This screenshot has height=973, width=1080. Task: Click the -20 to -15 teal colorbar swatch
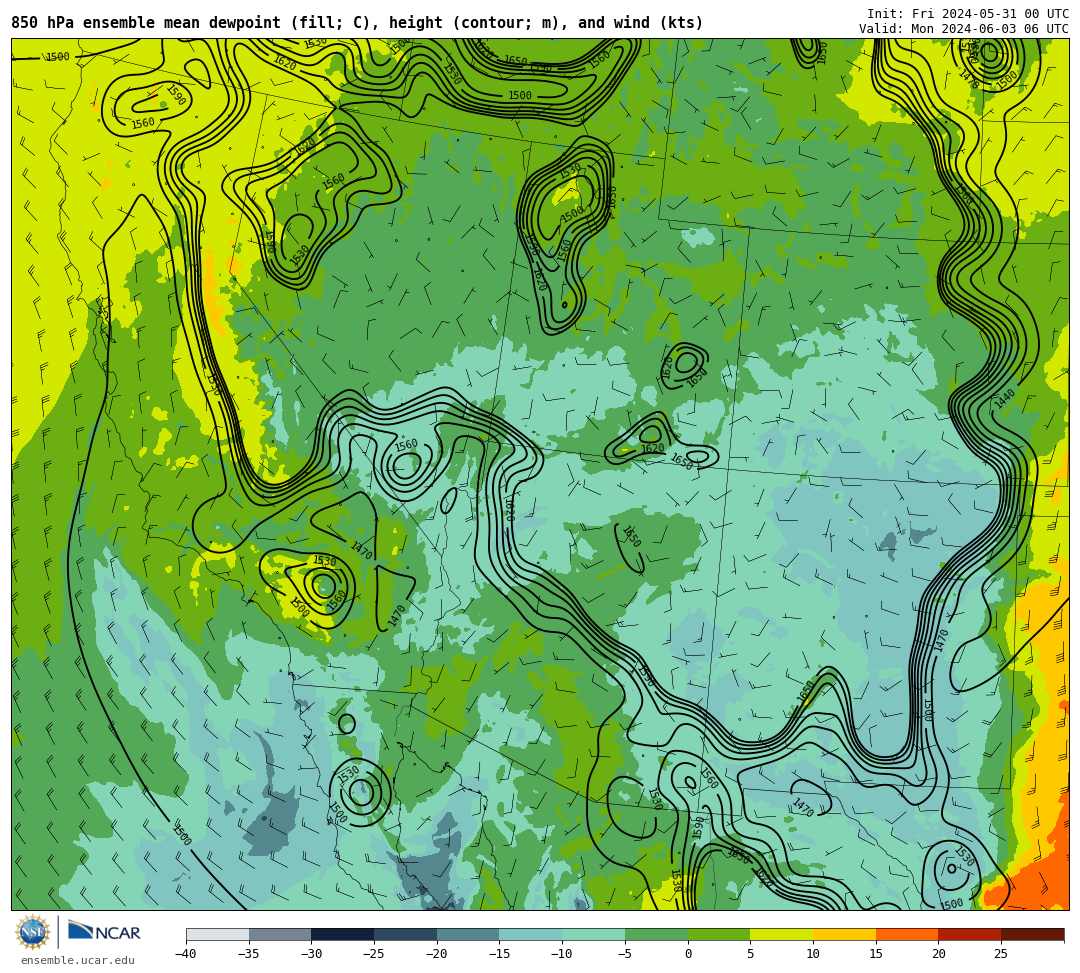tap(468, 934)
